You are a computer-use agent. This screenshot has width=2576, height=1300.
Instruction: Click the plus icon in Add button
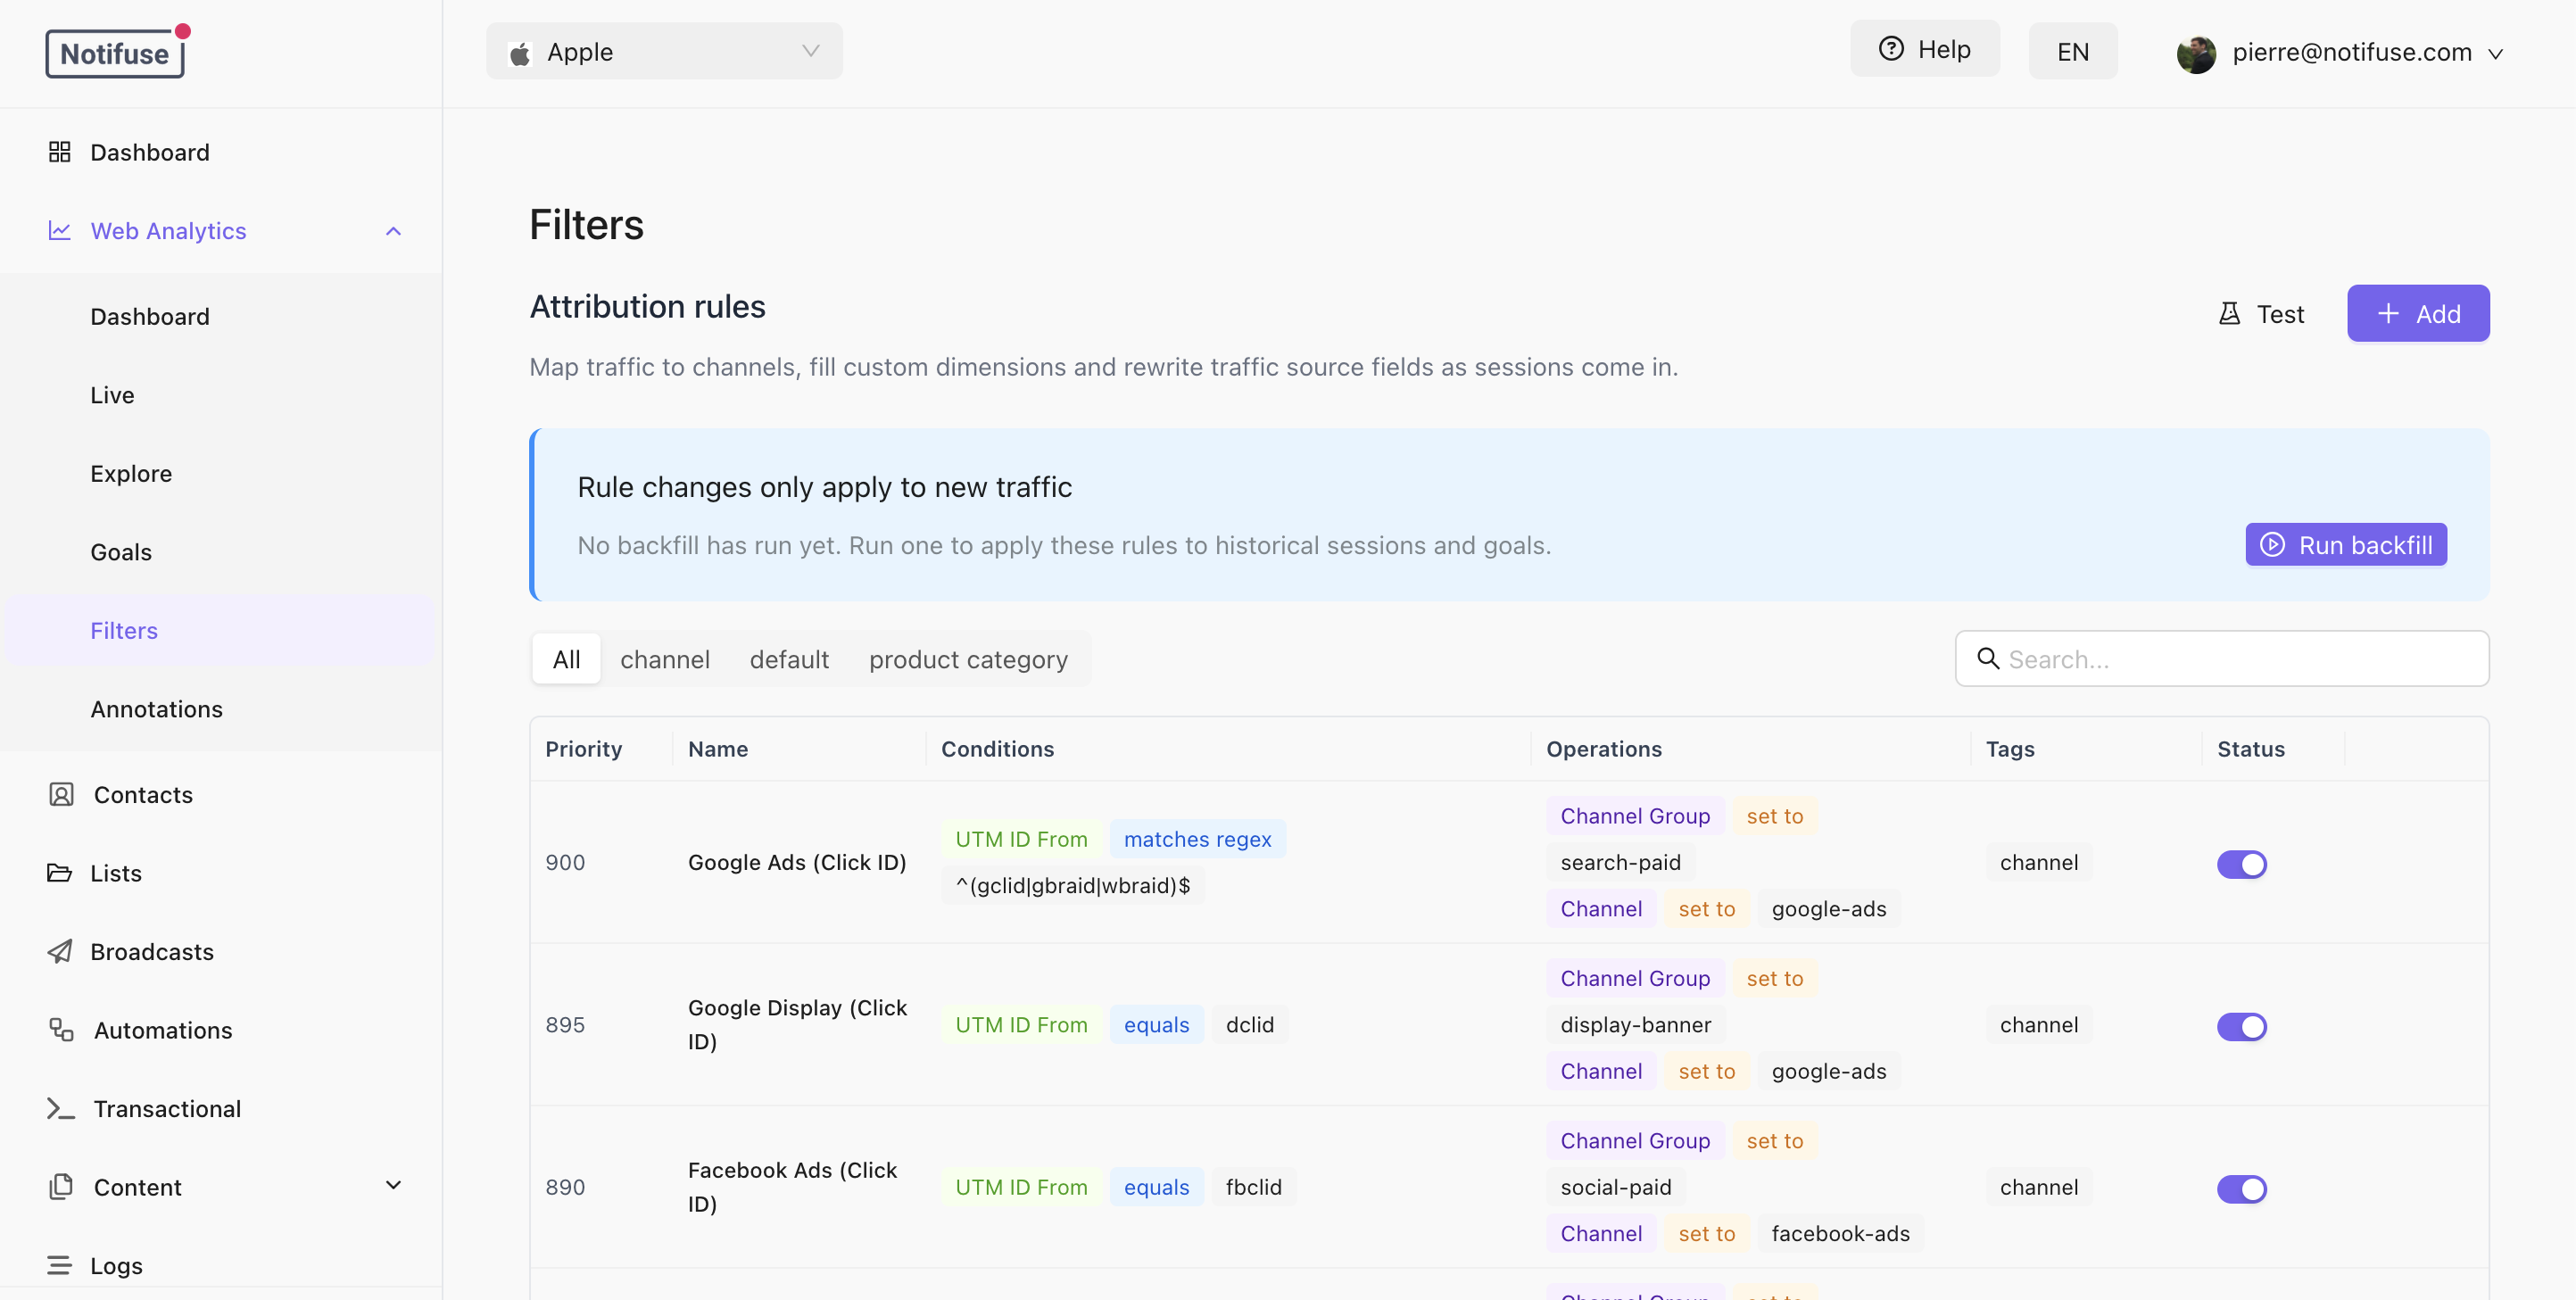coord(2388,314)
